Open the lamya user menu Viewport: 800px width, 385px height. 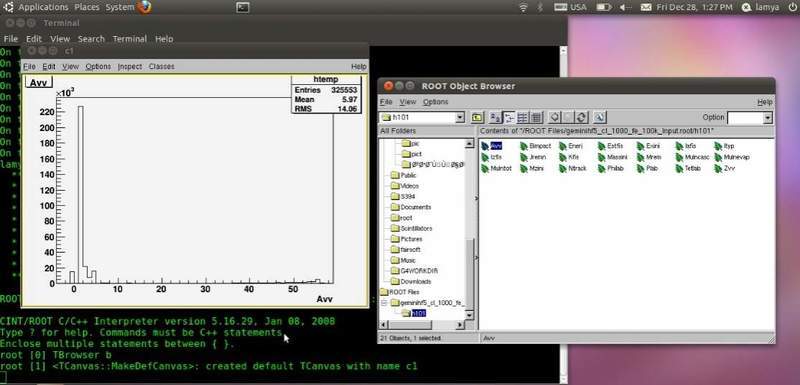click(760, 7)
